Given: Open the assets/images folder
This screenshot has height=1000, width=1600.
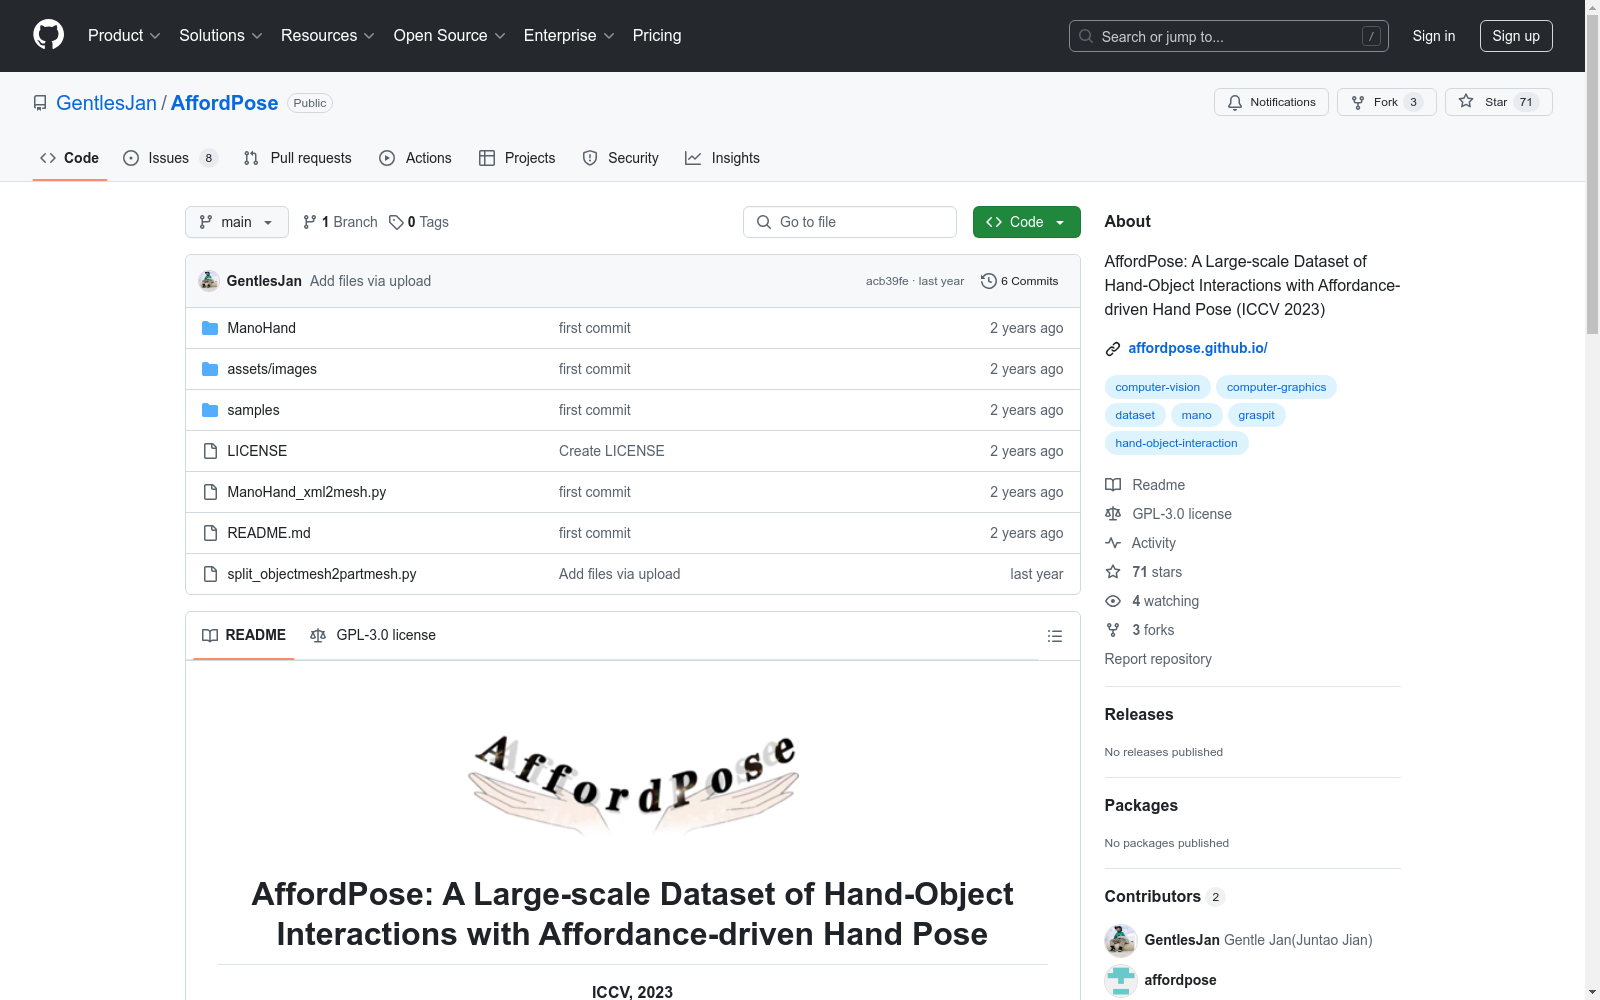Looking at the screenshot, I should pos(272,369).
